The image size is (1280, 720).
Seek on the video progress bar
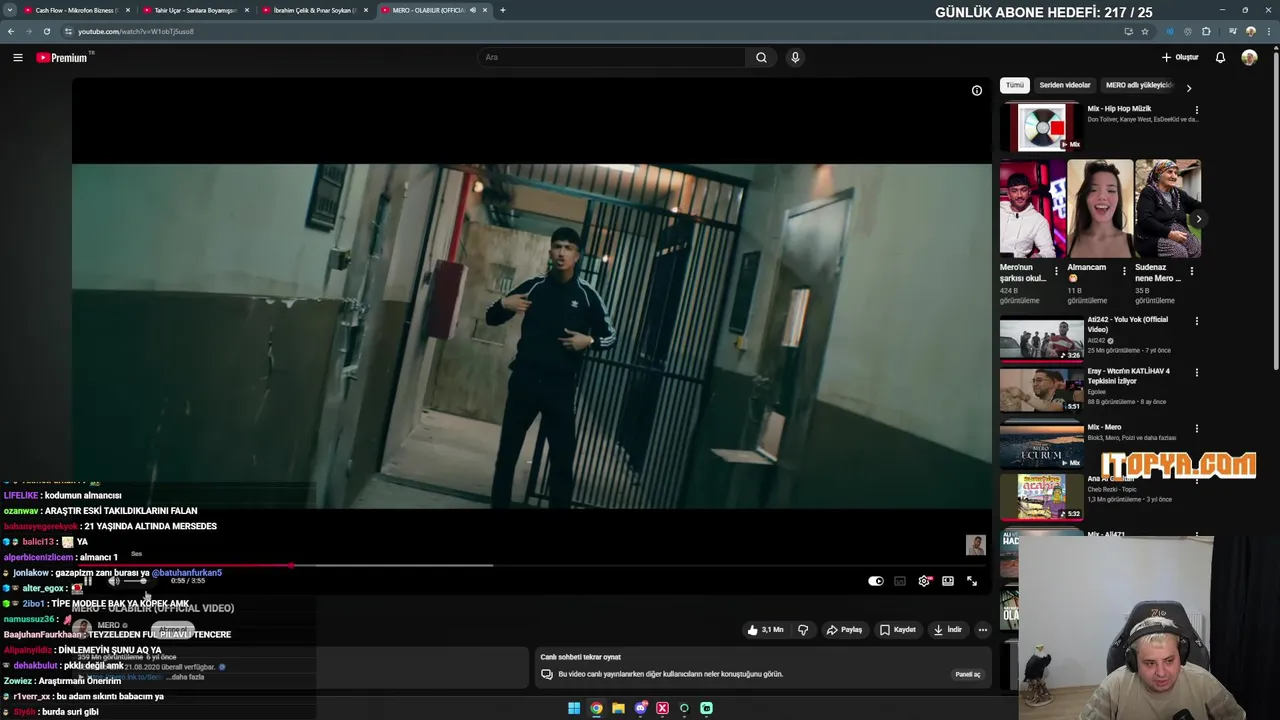pyautogui.click(x=530, y=565)
